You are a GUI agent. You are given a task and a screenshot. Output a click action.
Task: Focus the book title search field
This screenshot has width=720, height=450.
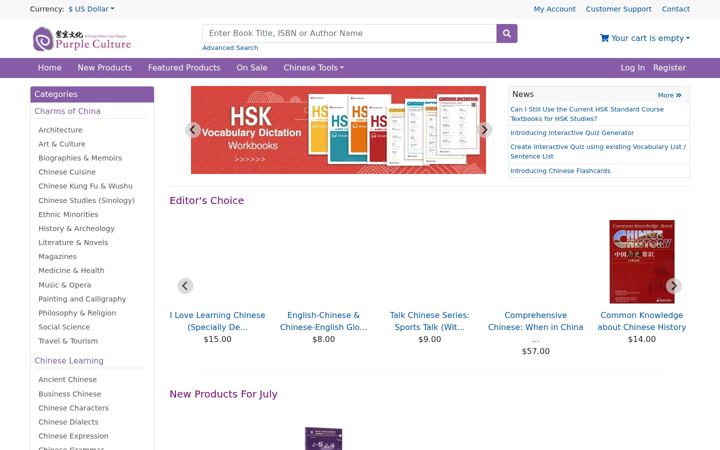point(349,34)
